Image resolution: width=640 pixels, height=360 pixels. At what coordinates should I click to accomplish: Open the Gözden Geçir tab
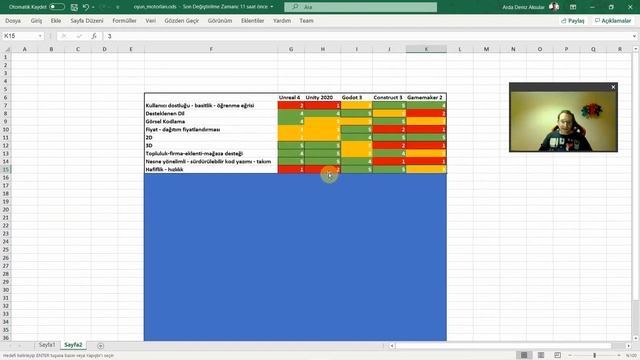[x=182, y=20]
